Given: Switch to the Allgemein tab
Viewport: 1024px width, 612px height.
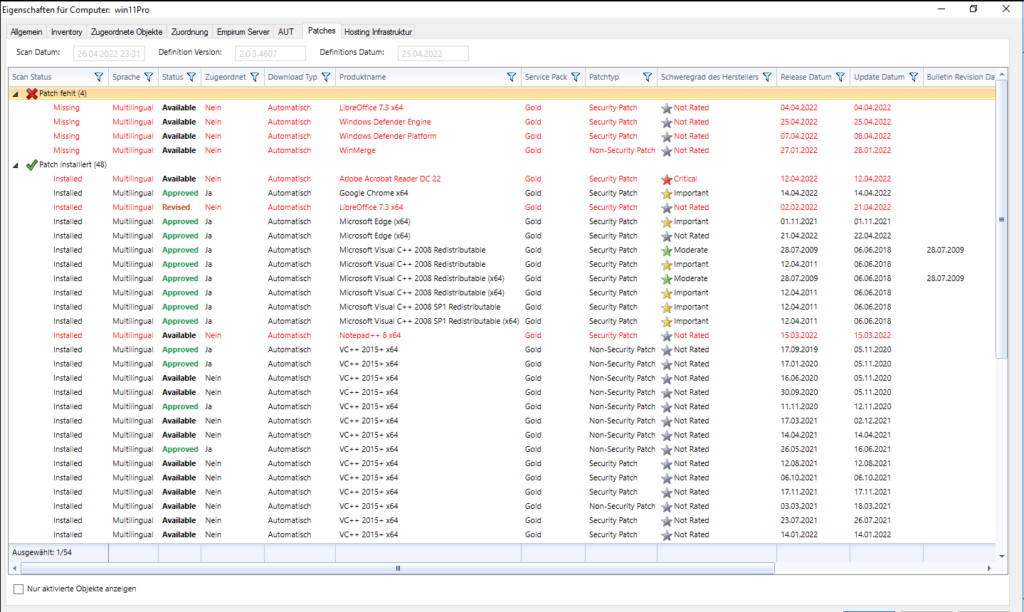Looking at the screenshot, I should [26, 32].
